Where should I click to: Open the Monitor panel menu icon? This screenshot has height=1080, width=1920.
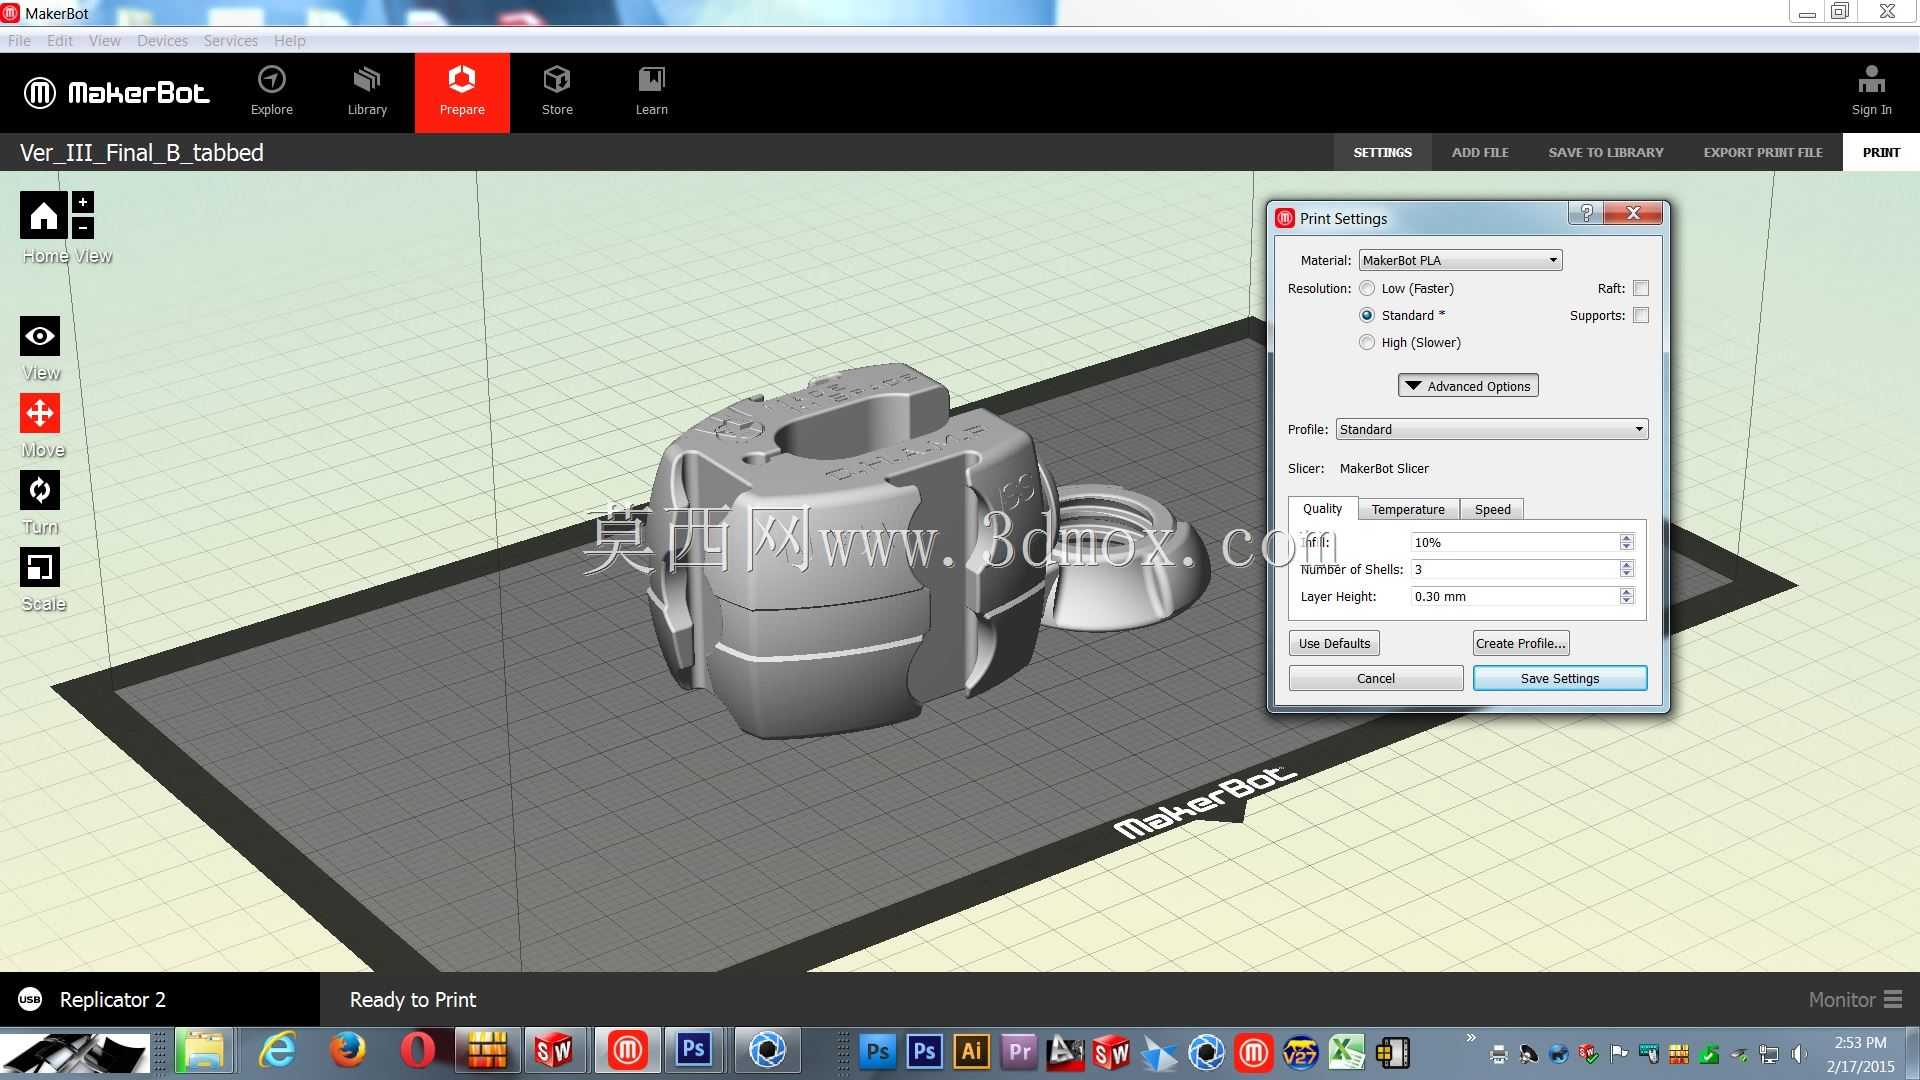[1893, 999]
